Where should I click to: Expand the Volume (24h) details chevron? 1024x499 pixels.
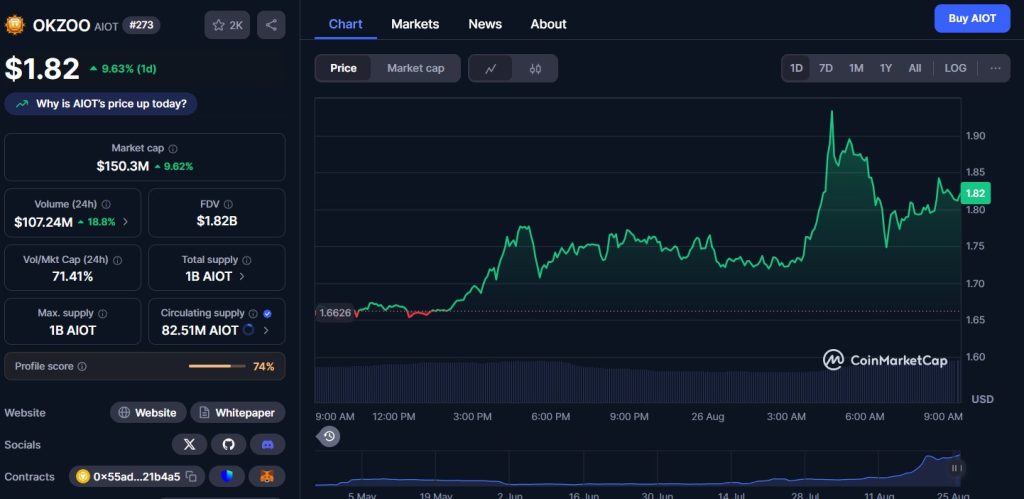pos(125,222)
